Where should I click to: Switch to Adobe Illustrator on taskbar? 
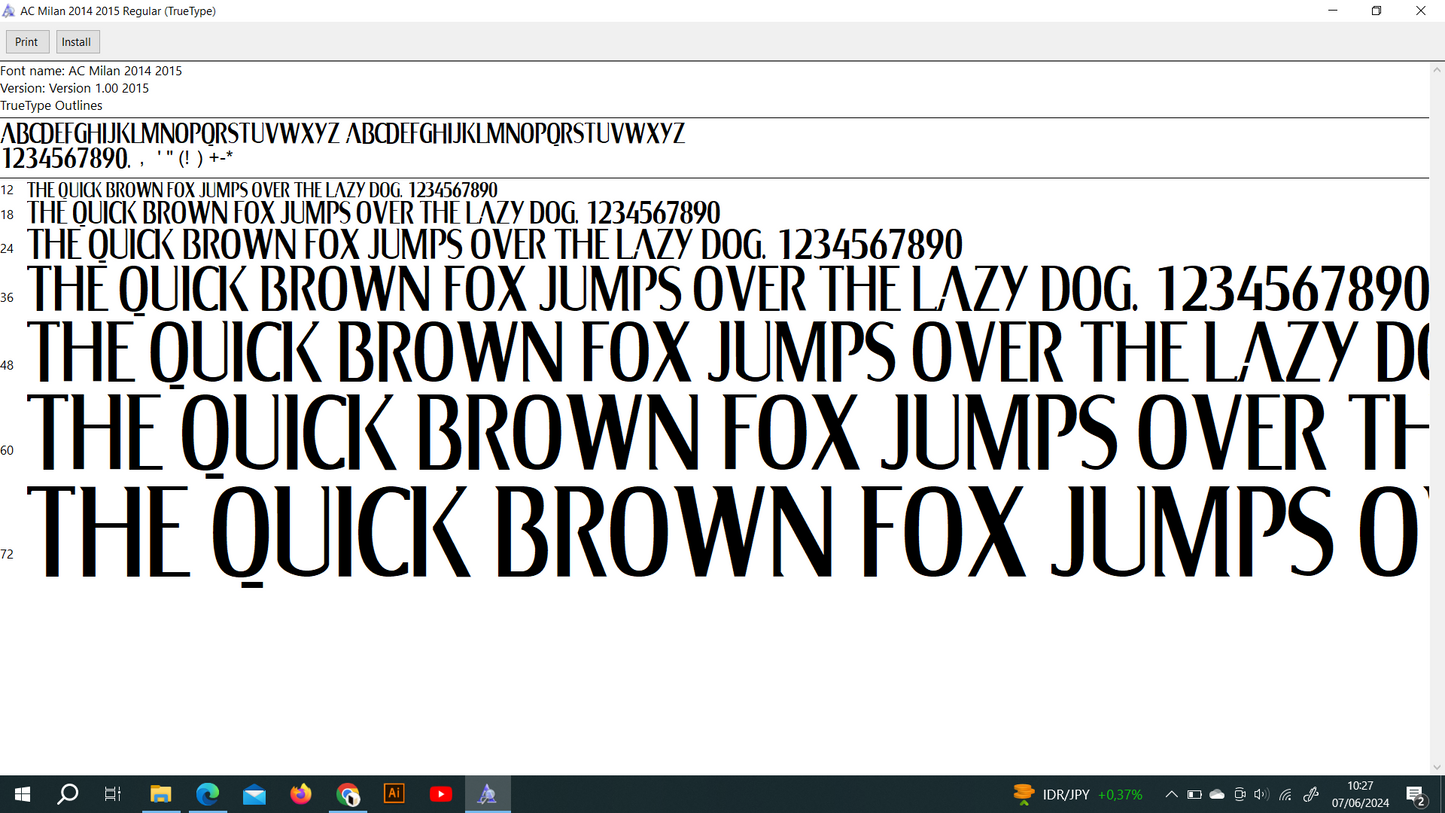pos(394,794)
